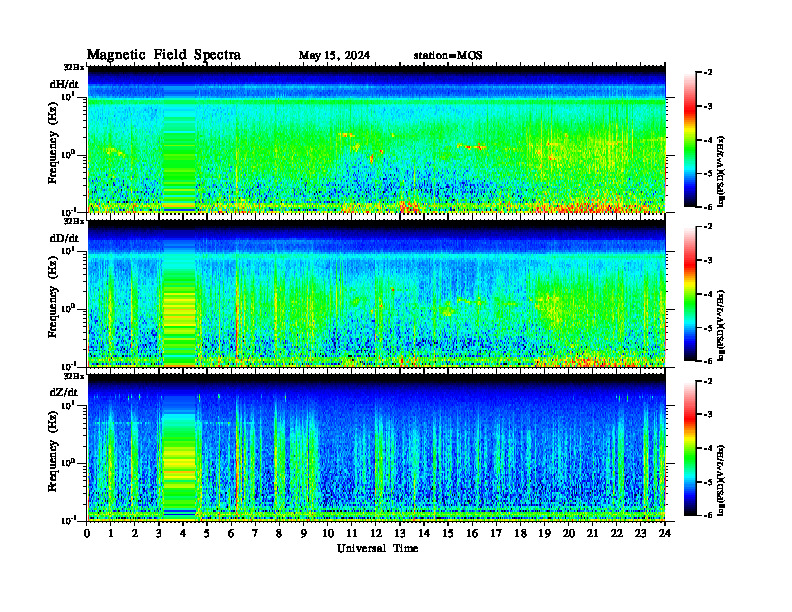The width and height of the screenshot is (792, 612).
Task: Click the hour tick label "17" on the time axis
Action: 497,533
